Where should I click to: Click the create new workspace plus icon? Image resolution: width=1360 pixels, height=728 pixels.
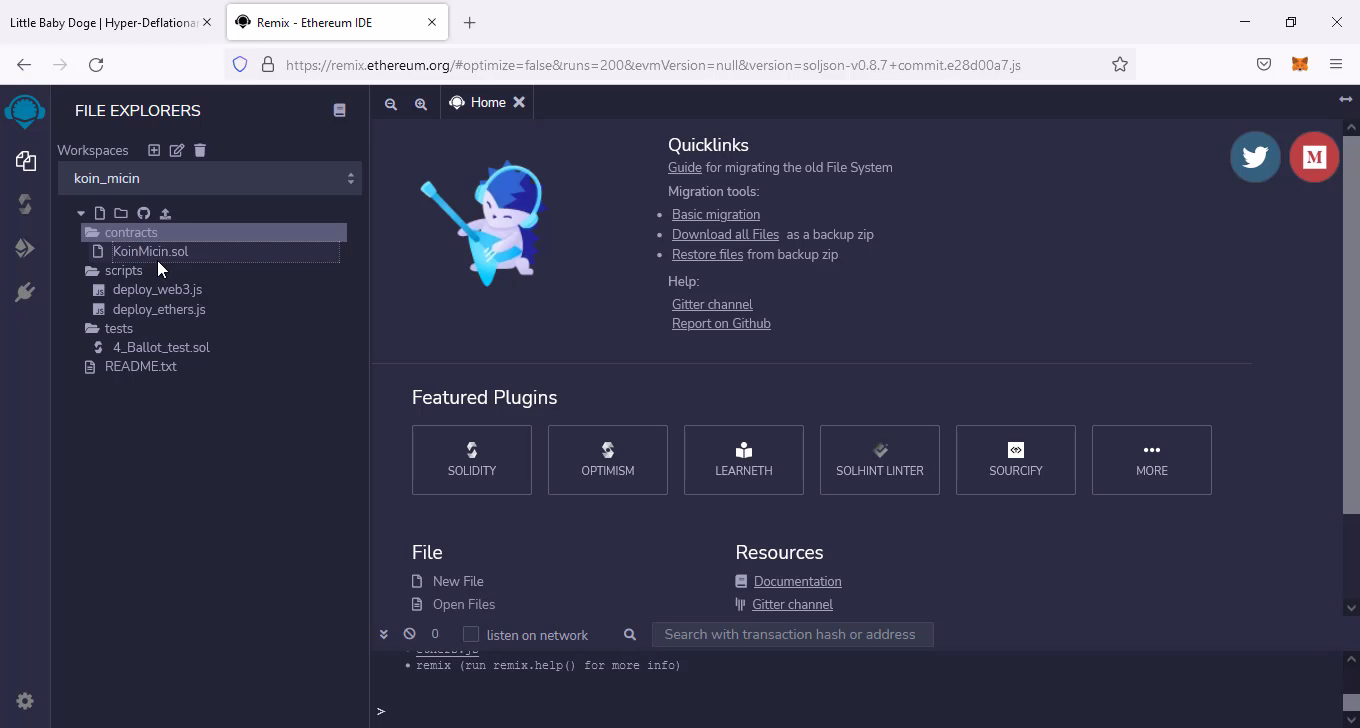click(x=154, y=150)
